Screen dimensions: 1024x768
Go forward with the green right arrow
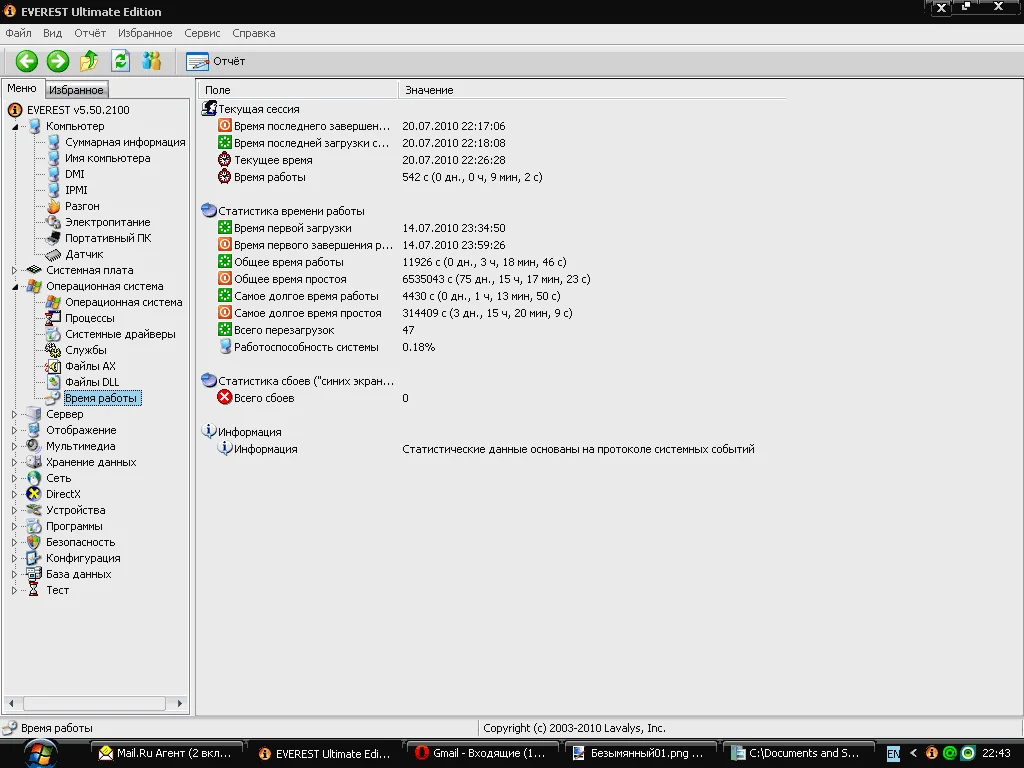[x=57, y=61]
